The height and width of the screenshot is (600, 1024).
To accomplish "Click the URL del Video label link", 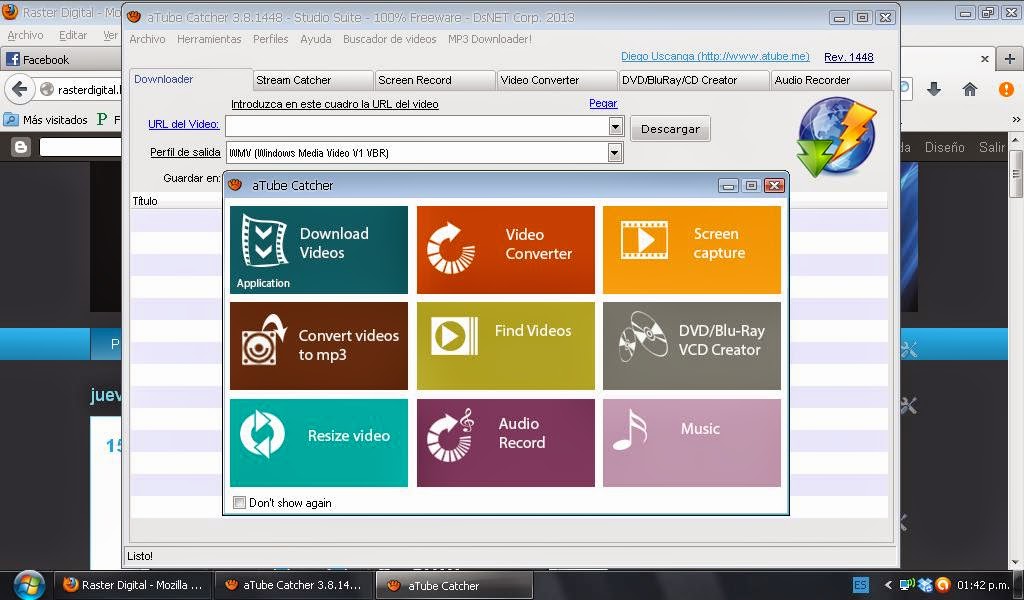I will pyautogui.click(x=184, y=124).
